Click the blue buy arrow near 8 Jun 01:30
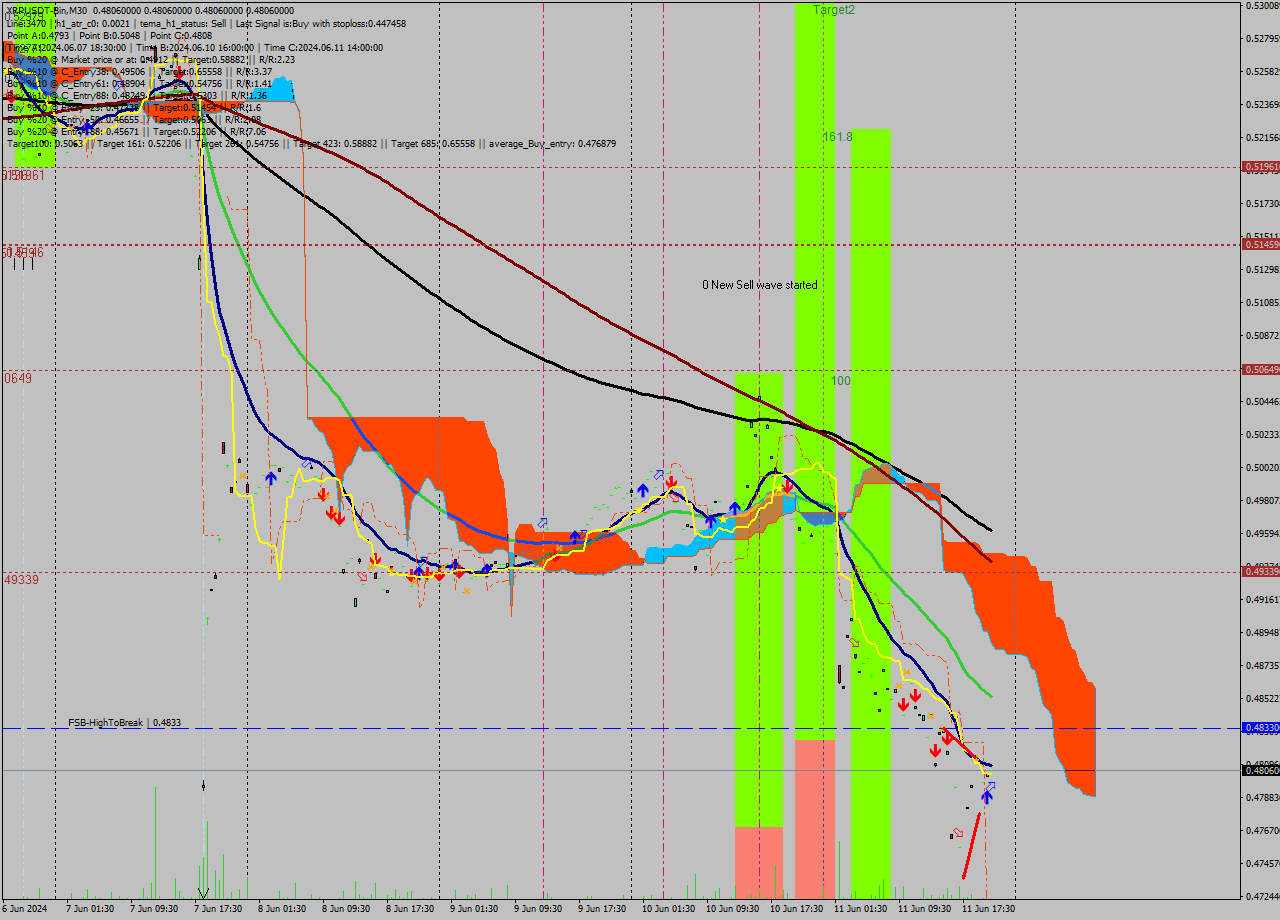 [270, 479]
